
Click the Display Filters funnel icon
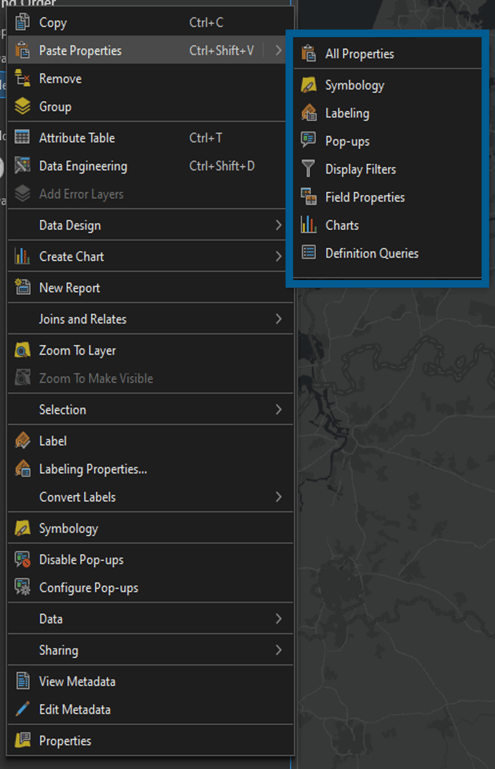click(x=309, y=169)
